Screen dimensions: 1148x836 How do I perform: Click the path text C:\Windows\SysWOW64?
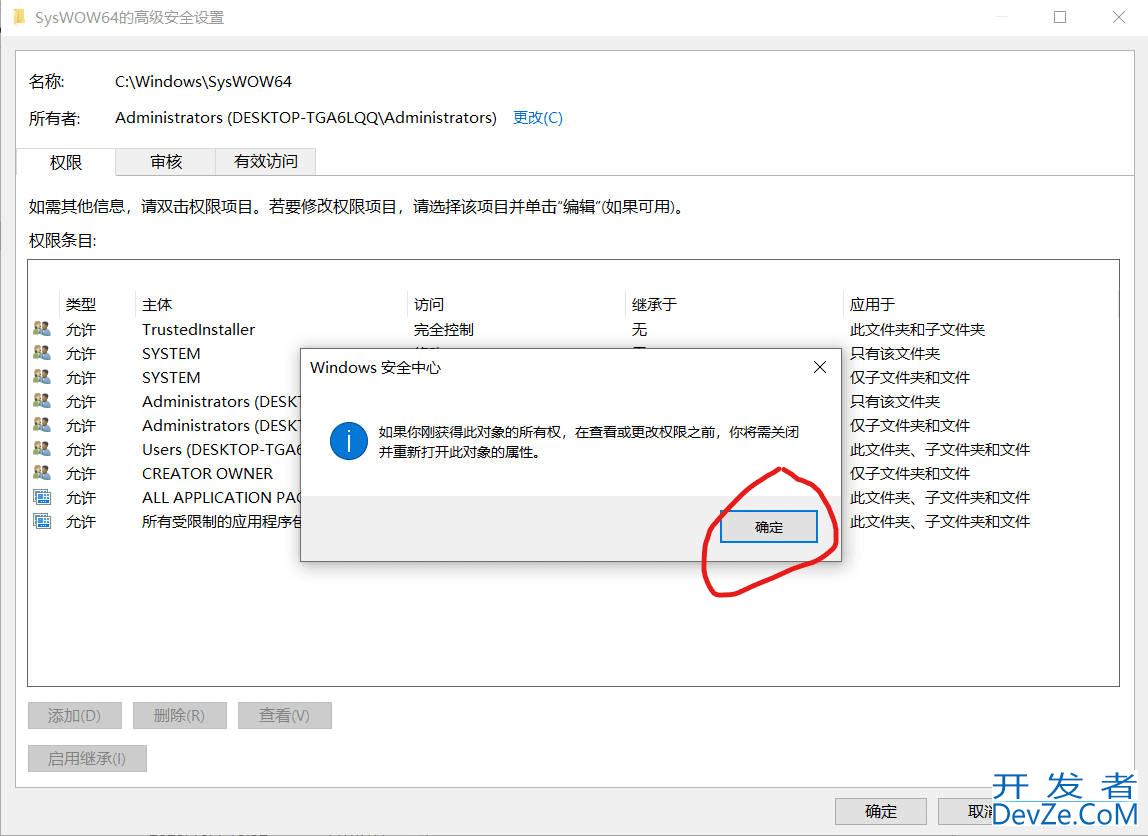click(x=204, y=81)
